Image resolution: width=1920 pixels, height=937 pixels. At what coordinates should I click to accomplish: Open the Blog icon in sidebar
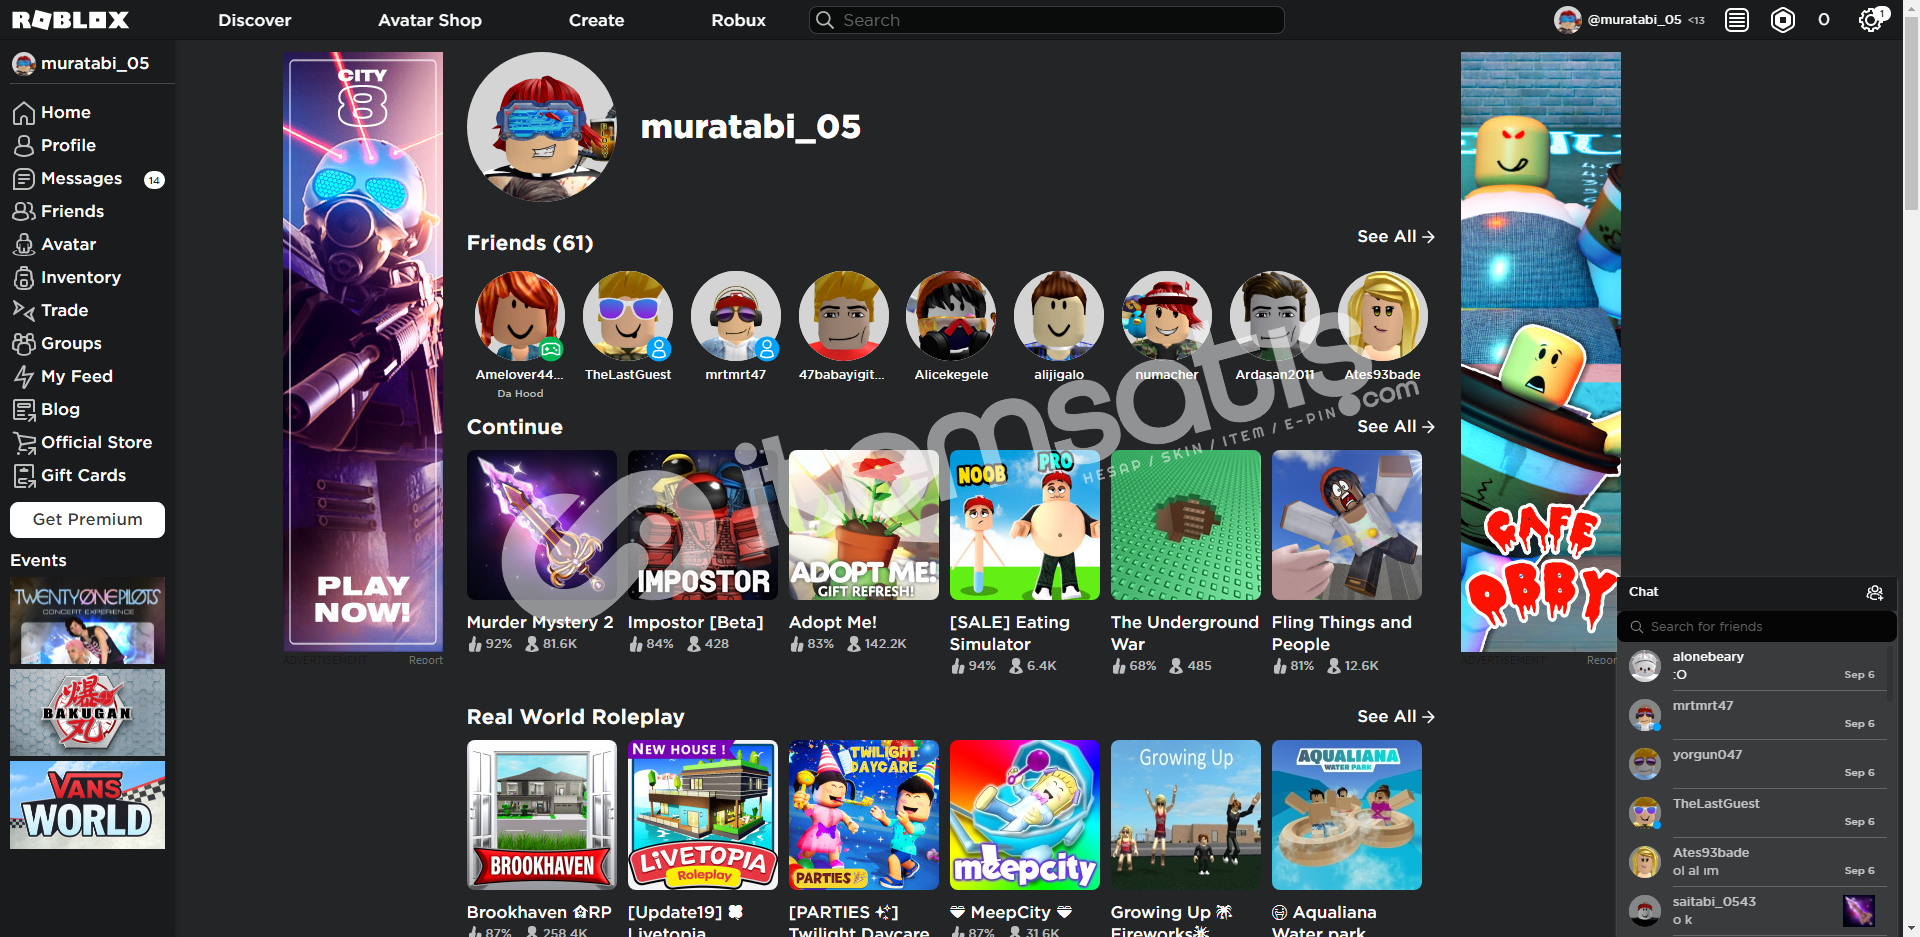(x=24, y=410)
